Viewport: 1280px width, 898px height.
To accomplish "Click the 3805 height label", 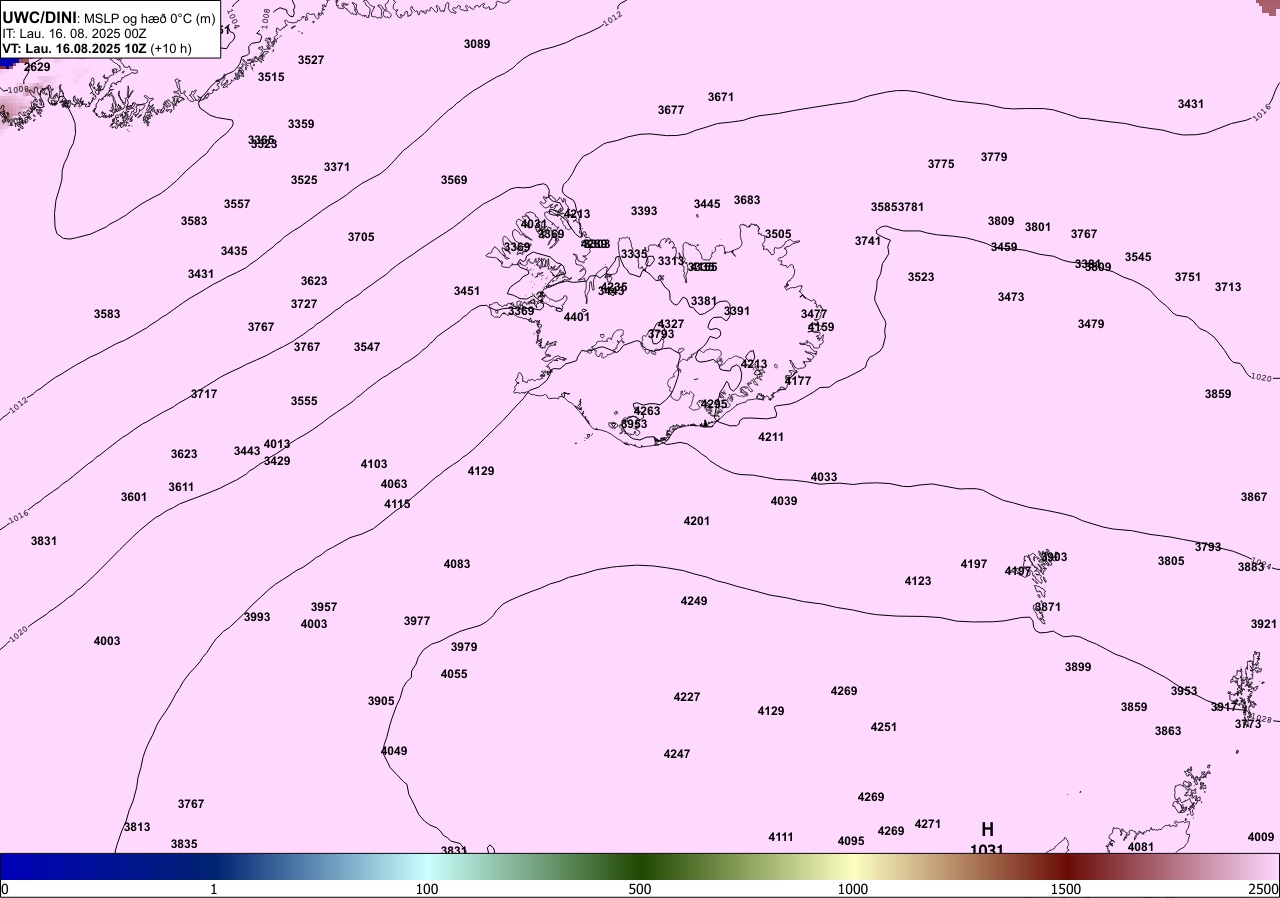I will coord(1171,561).
